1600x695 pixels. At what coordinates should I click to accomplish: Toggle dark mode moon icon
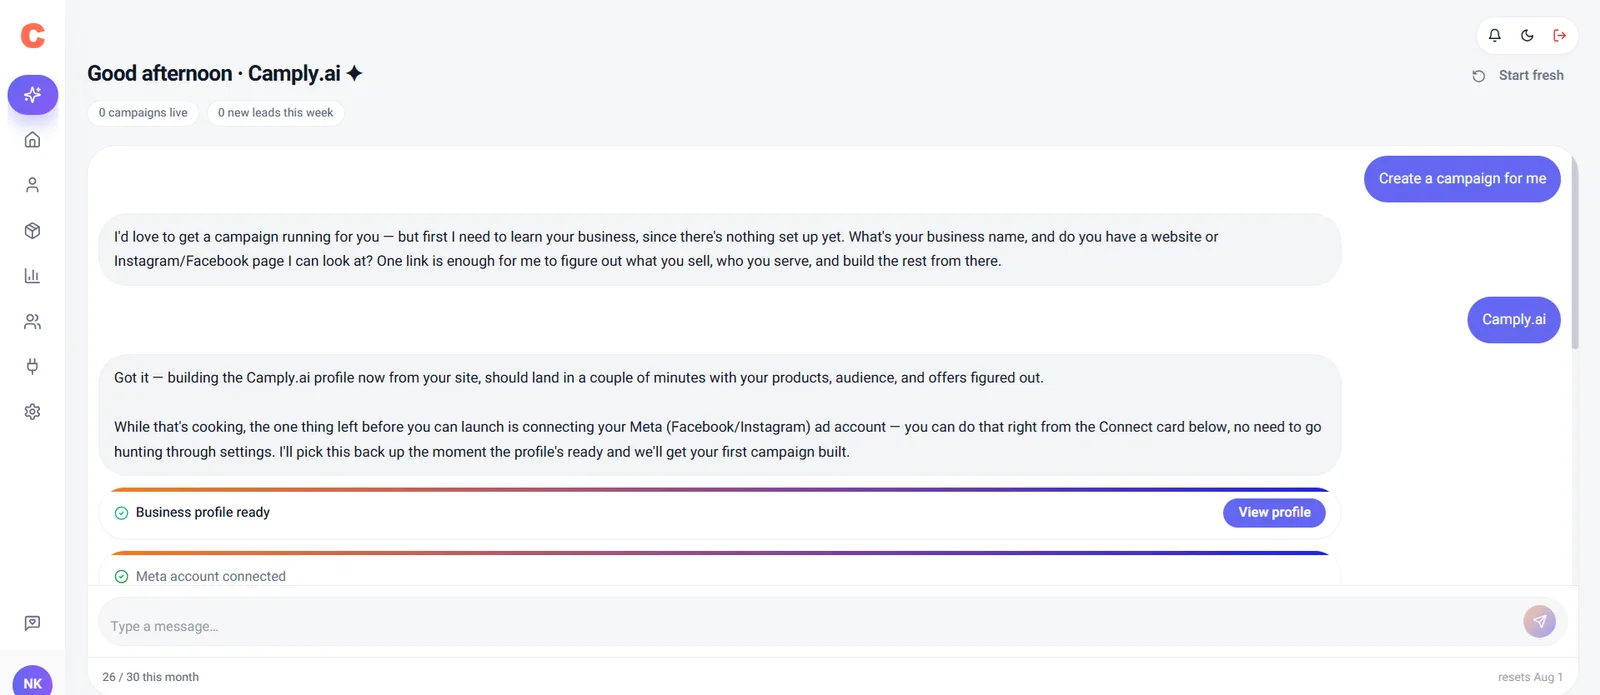click(x=1527, y=35)
